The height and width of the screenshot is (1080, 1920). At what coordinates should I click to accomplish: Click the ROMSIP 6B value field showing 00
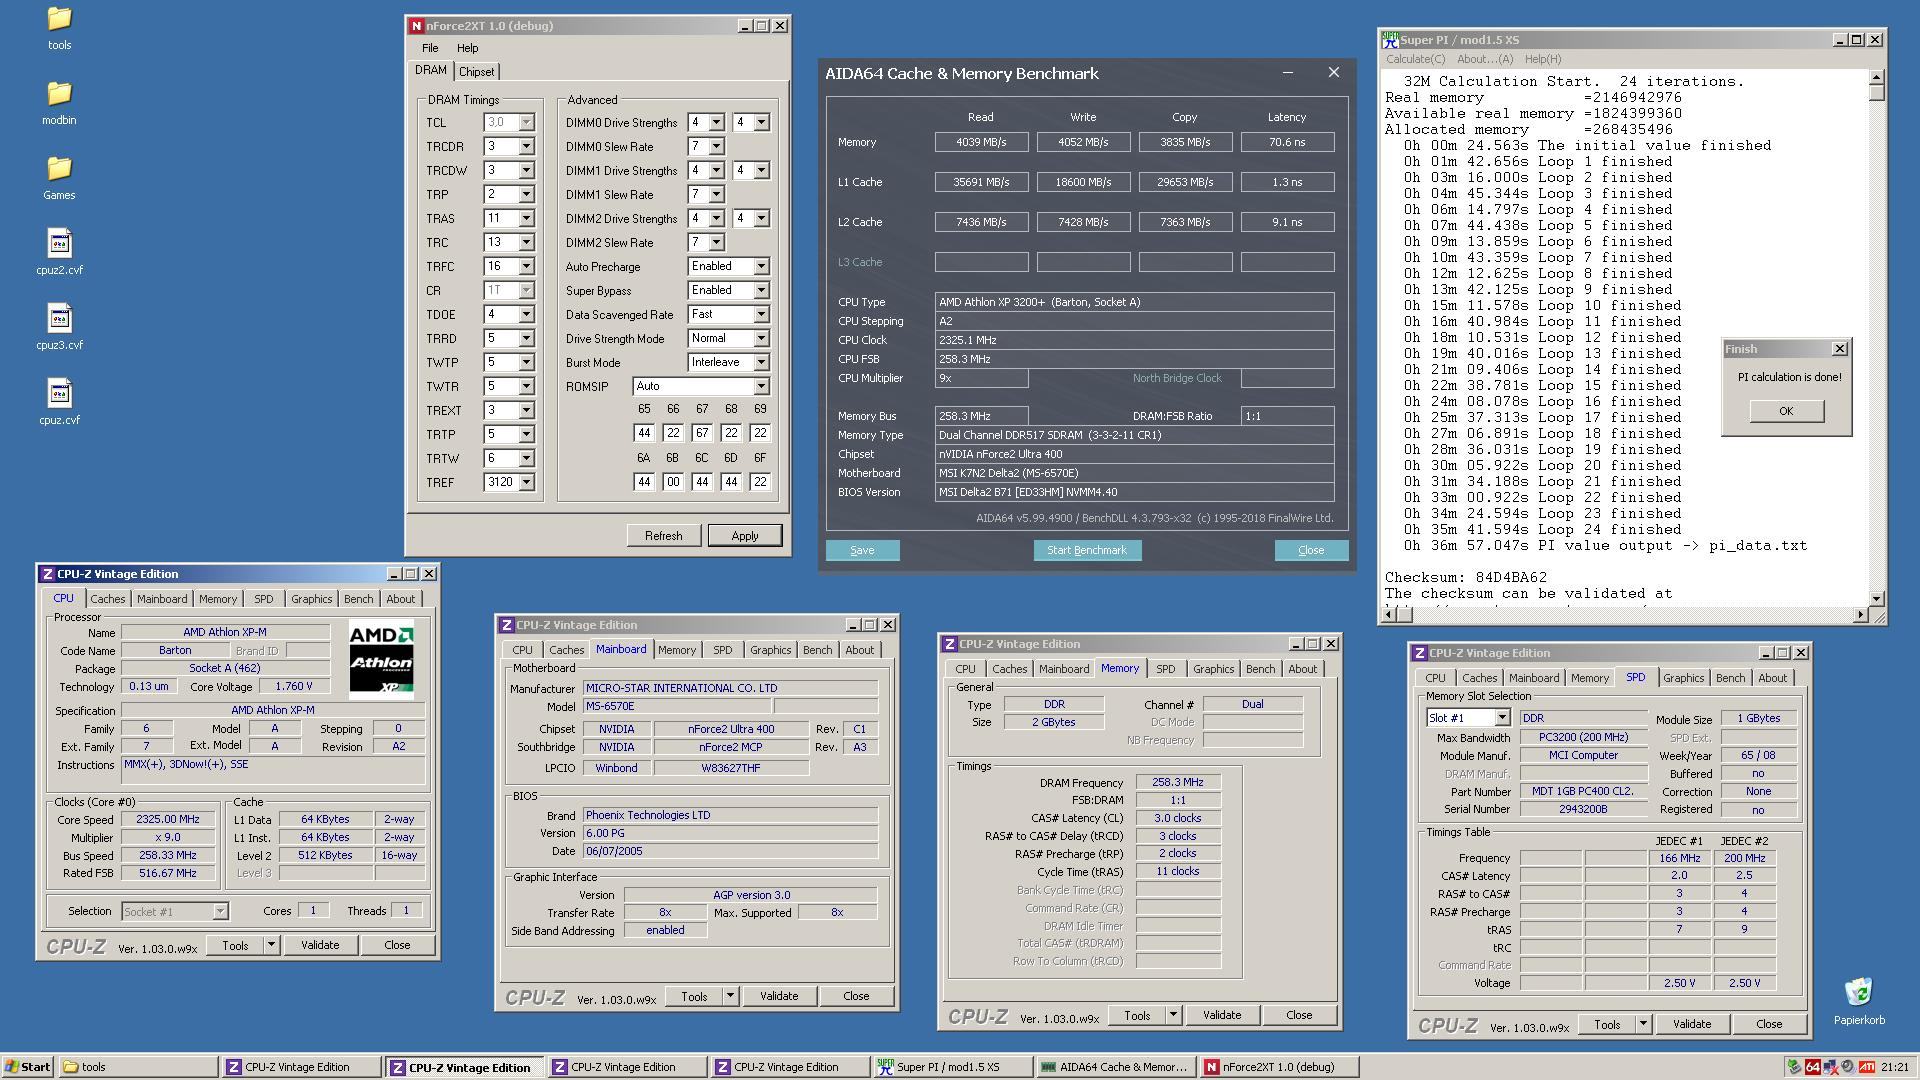pos(673,482)
